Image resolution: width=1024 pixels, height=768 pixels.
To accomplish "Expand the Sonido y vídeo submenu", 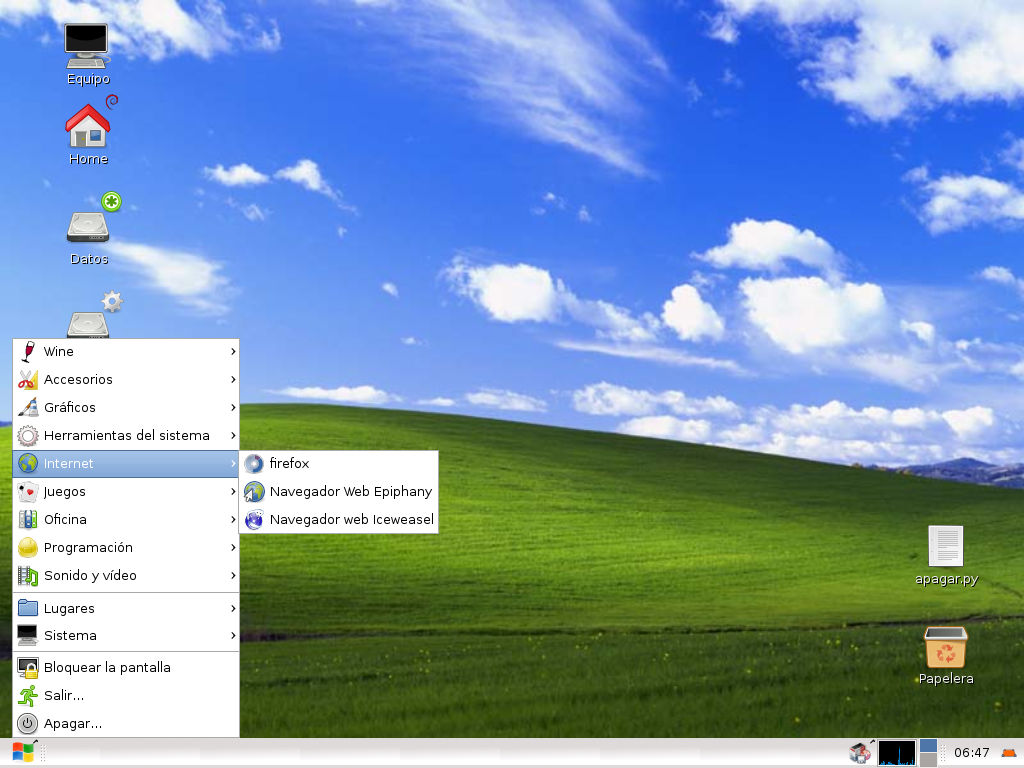I will click(x=126, y=575).
